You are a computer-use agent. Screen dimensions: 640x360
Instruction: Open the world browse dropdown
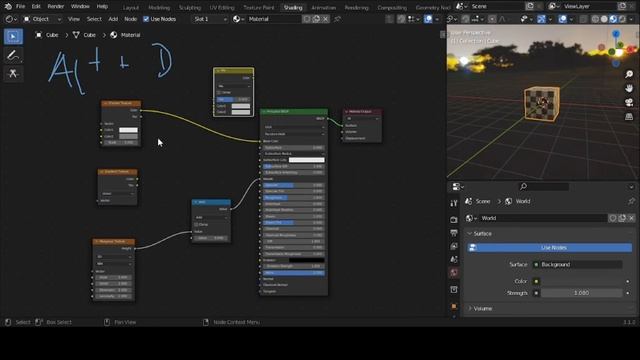point(471,218)
